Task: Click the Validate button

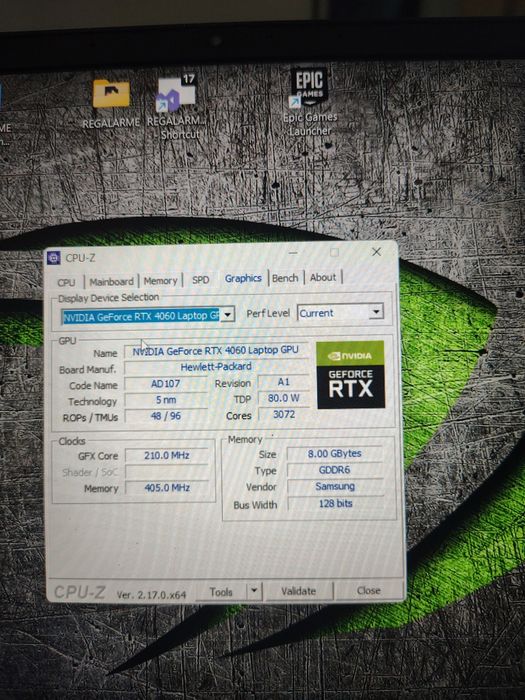Action: coord(299,591)
